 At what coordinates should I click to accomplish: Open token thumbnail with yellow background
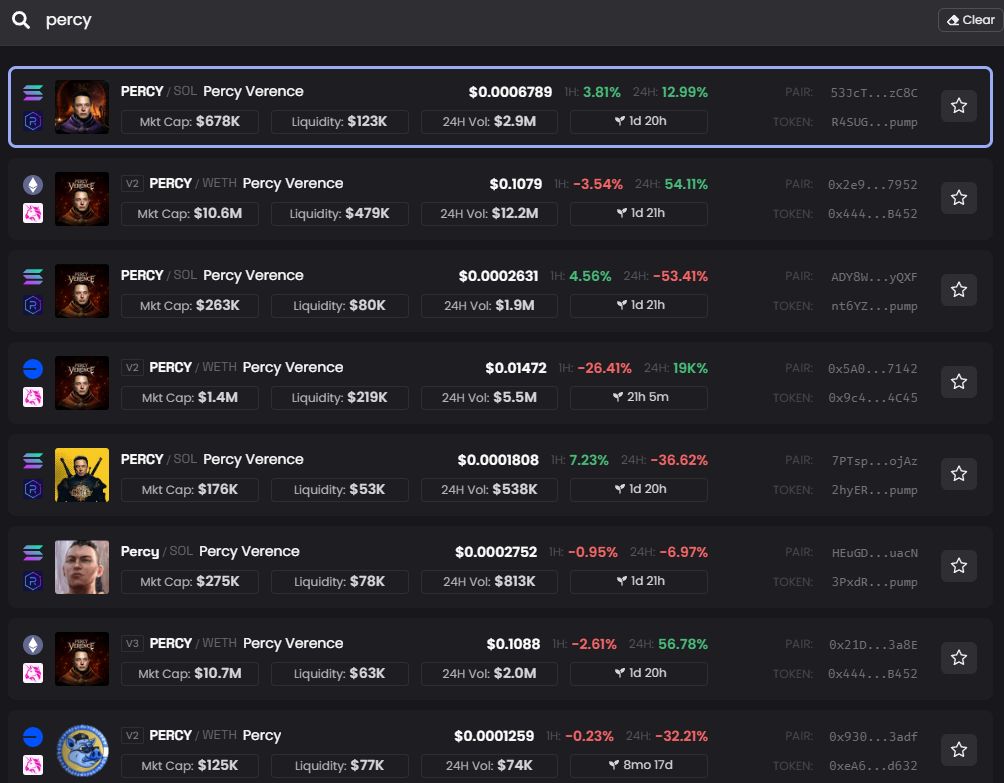(81, 474)
